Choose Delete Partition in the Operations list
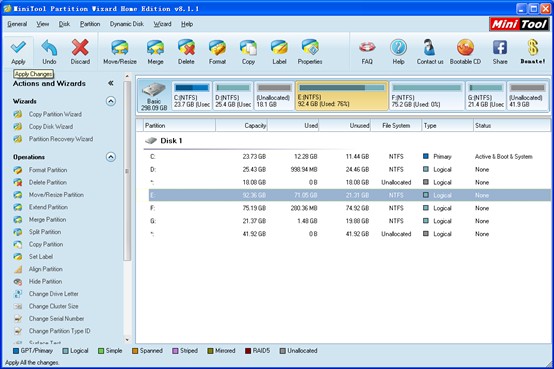The height and width of the screenshot is (369, 554). [48, 182]
